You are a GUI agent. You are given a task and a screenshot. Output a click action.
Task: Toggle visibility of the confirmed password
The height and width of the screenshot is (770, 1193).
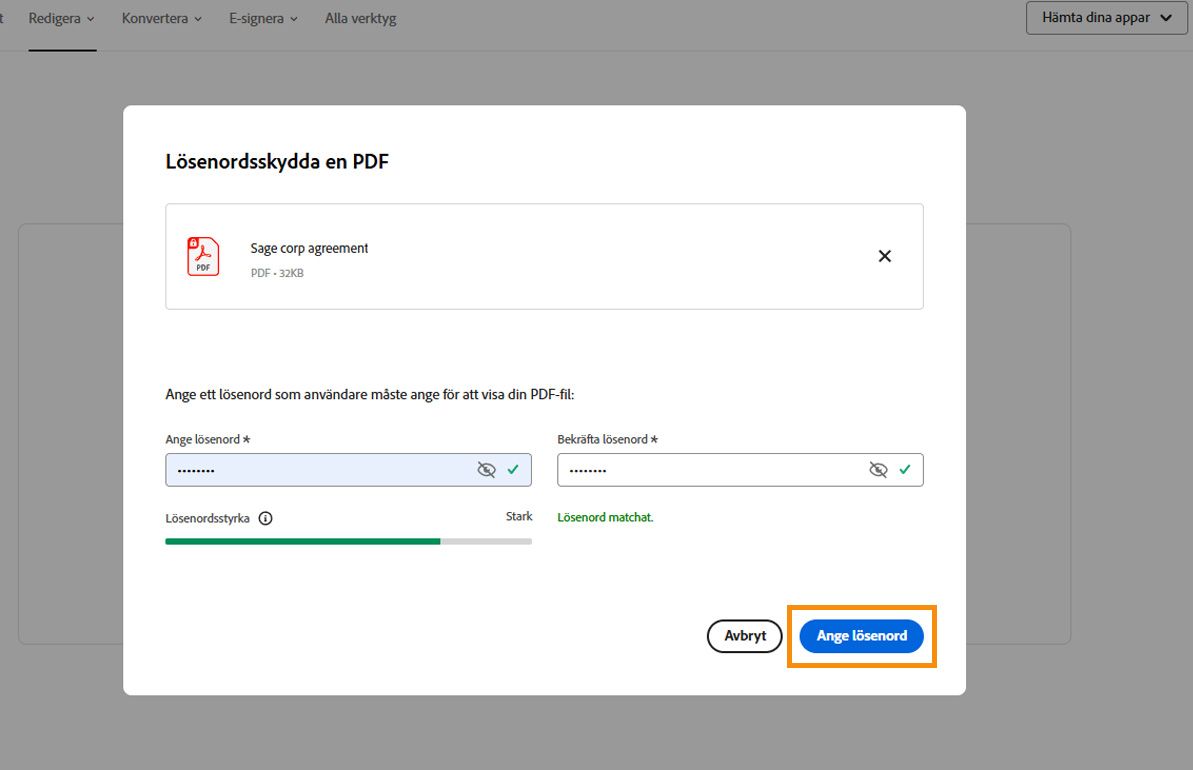[879, 469]
